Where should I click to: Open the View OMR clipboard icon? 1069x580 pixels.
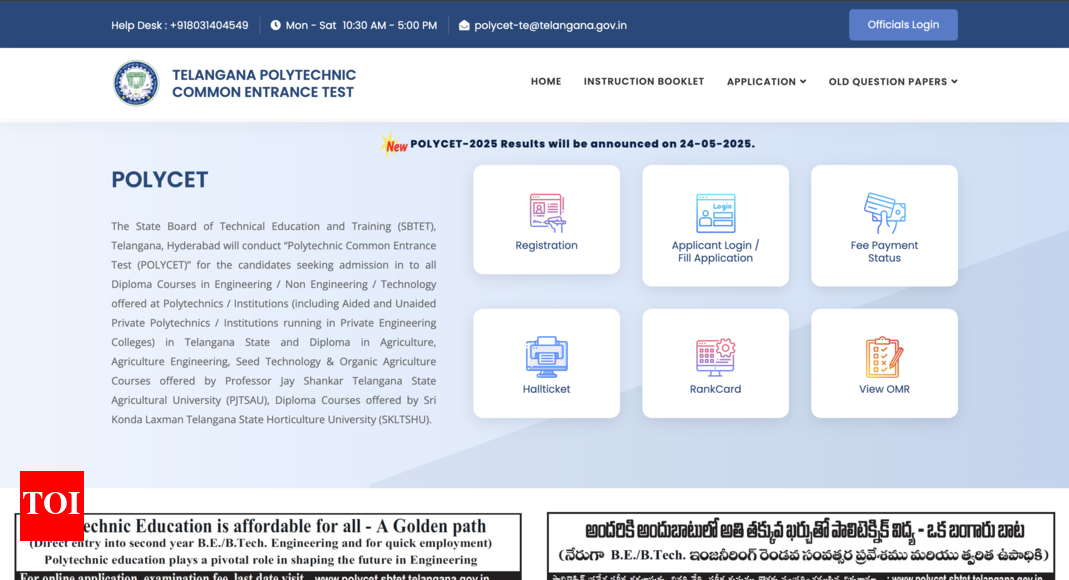click(x=884, y=357)
